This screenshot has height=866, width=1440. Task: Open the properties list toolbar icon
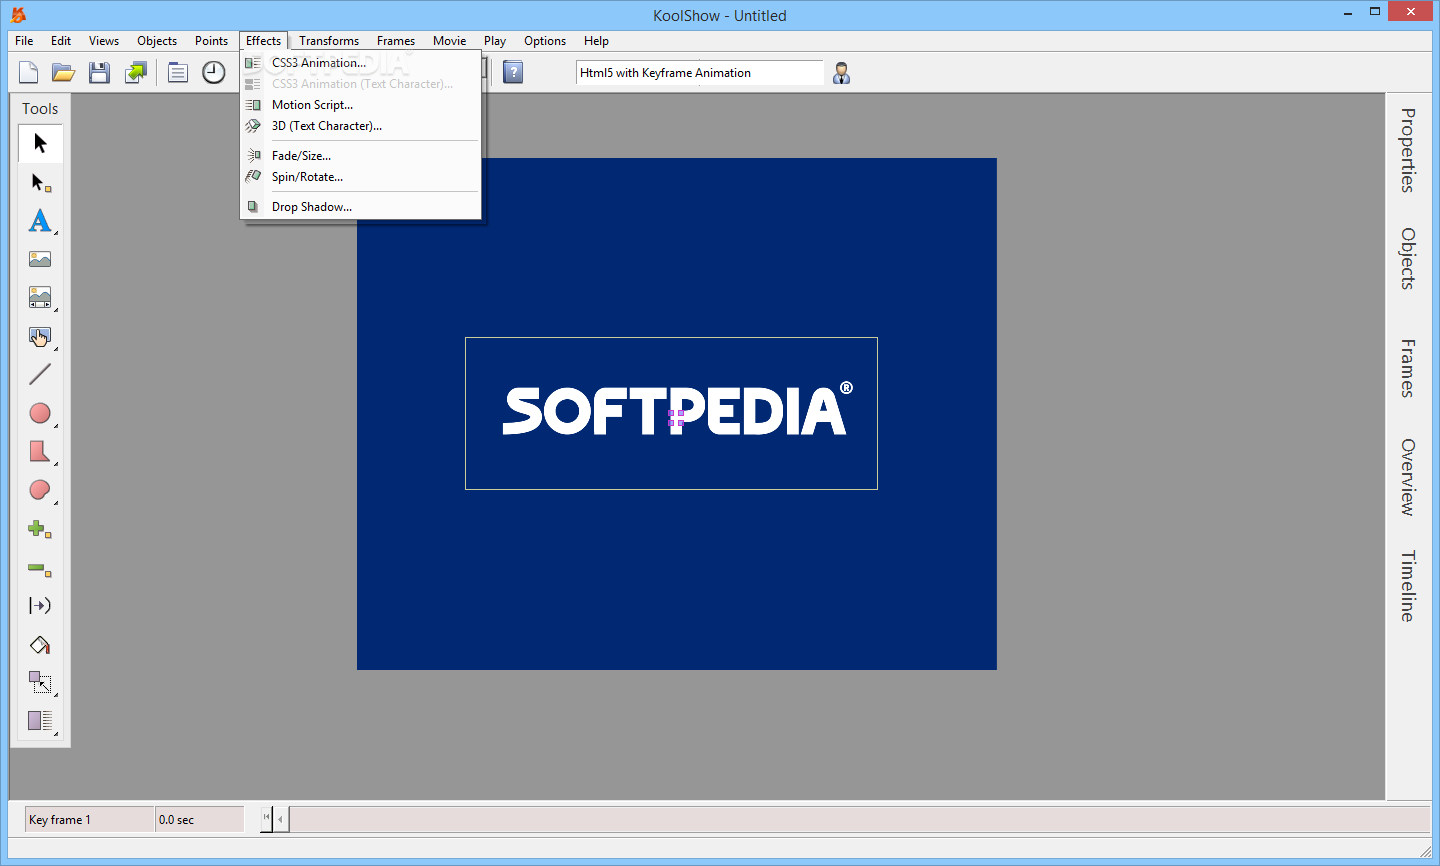click(177, 72)
